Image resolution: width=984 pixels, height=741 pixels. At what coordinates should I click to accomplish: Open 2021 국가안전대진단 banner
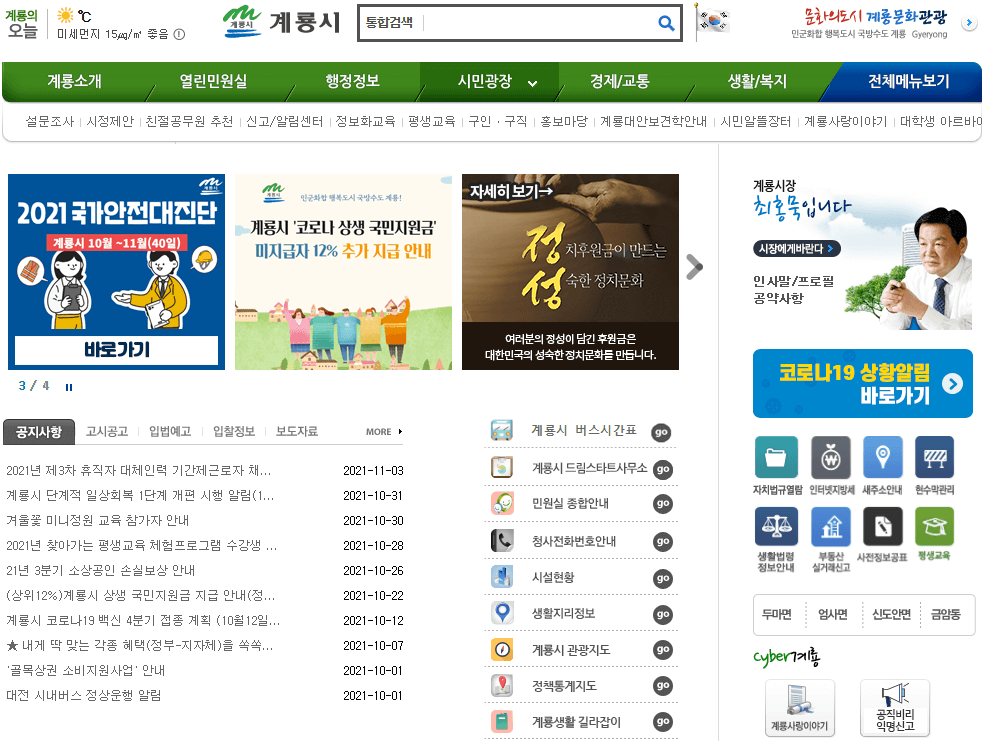coord(116,272)
